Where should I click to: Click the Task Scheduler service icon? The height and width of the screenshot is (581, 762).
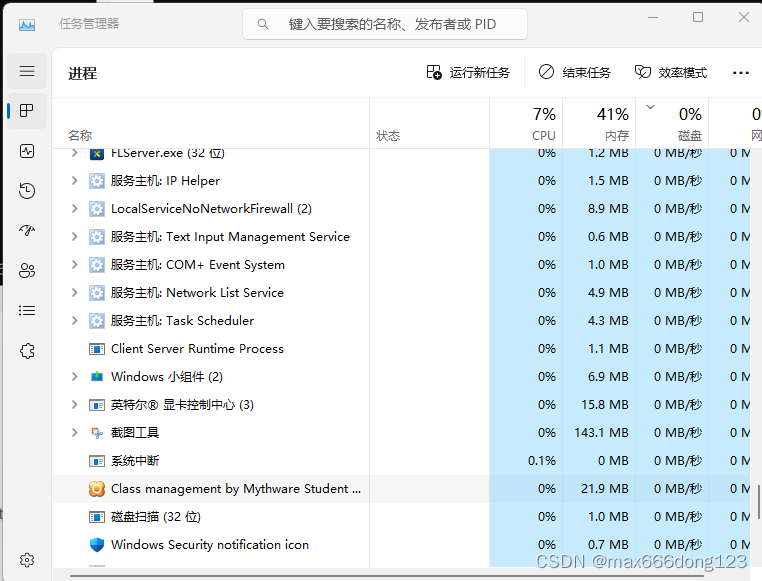pyautogui.click(x=97, y=321)
